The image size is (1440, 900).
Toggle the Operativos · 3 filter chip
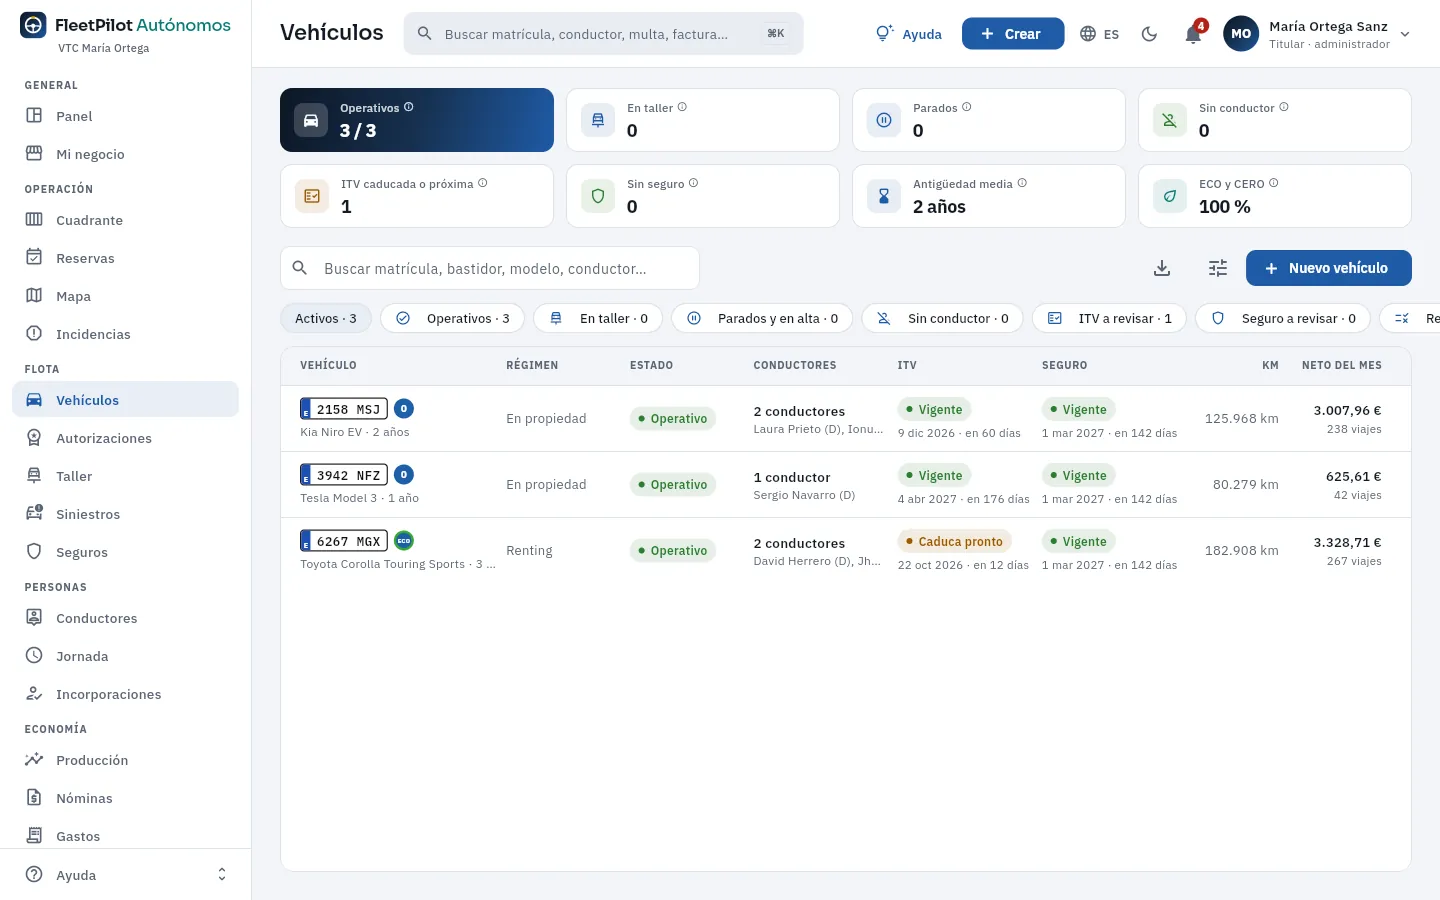coord(453,318)
